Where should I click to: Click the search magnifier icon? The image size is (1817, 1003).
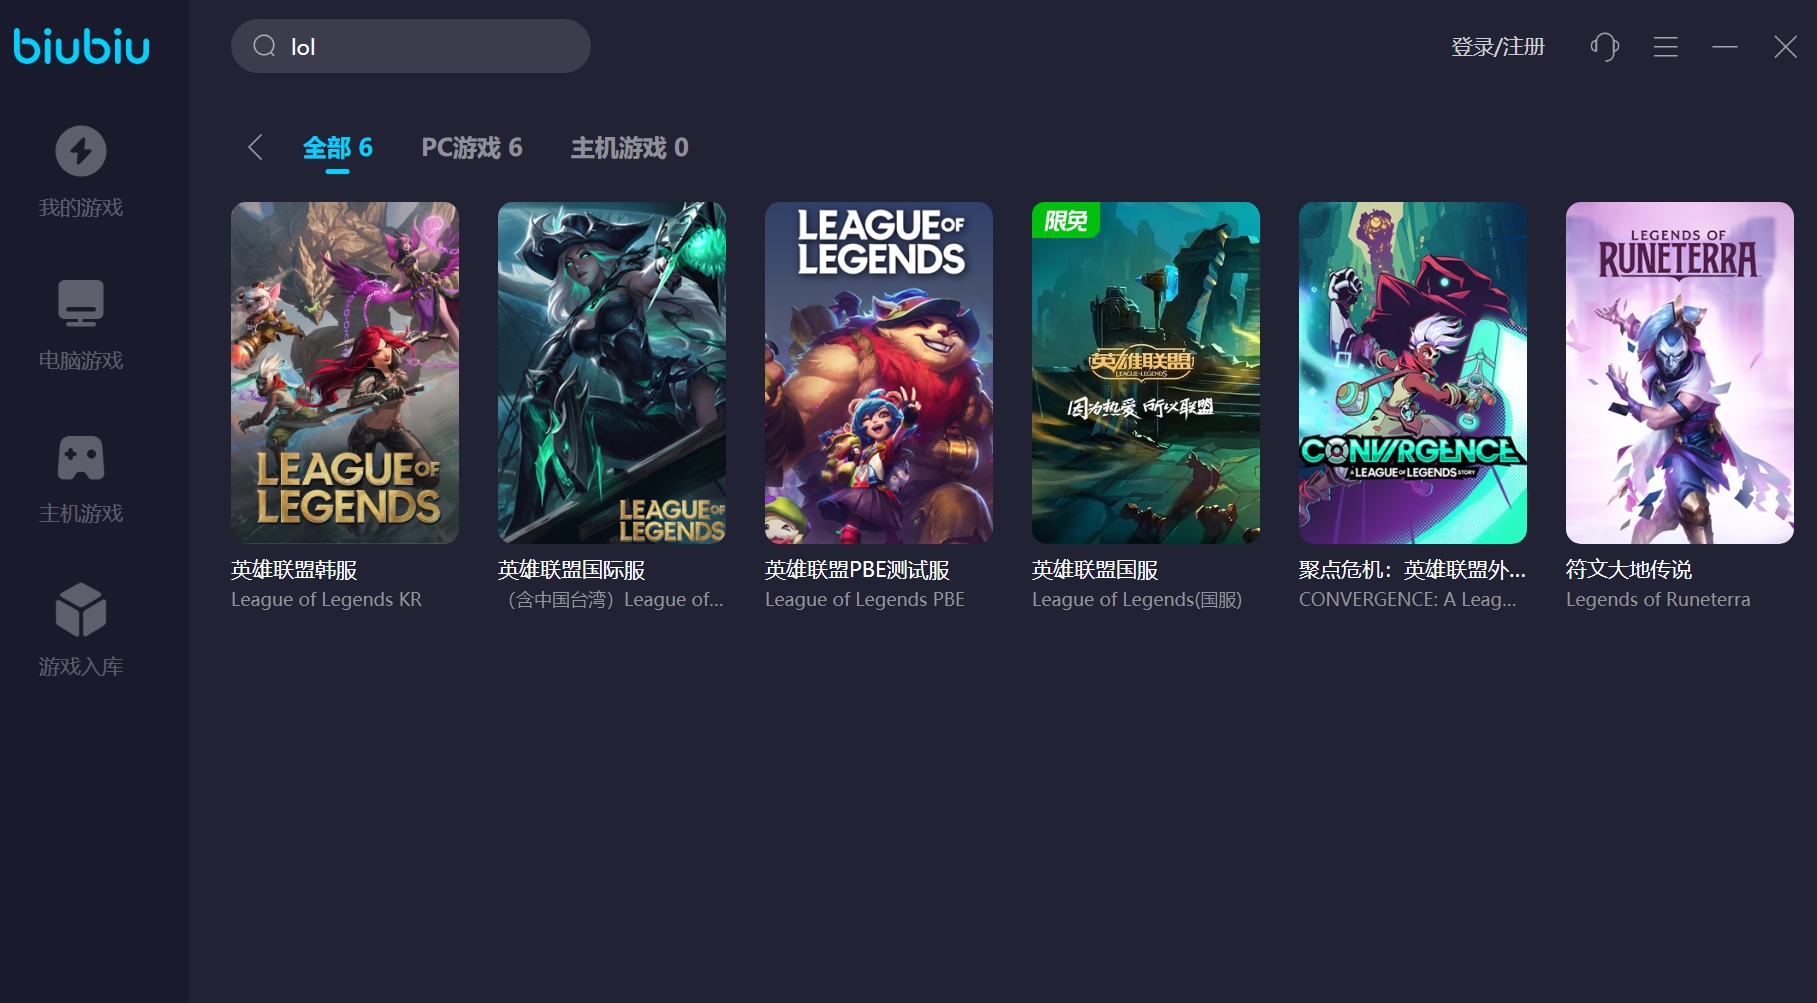(x=264, y=46)
